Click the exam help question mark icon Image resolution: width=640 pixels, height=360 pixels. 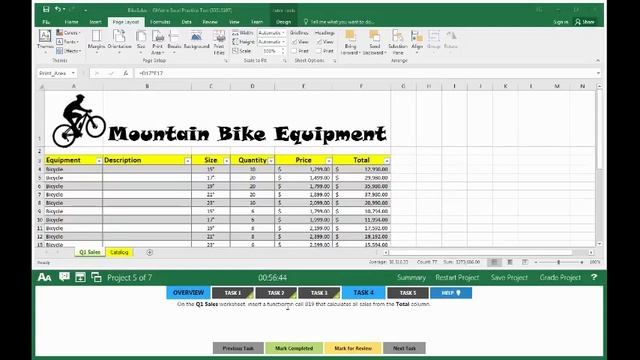click(594, 277)
